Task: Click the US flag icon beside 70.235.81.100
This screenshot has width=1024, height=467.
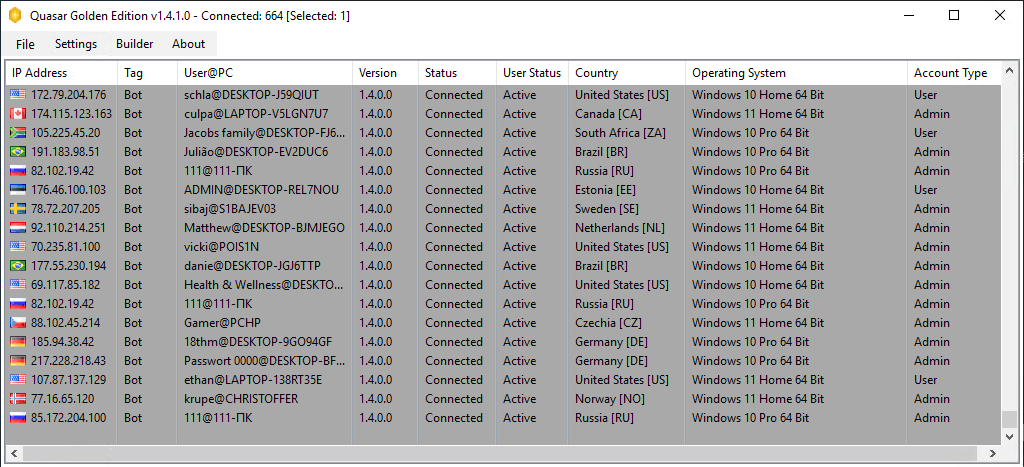Action: pos(18,247)
